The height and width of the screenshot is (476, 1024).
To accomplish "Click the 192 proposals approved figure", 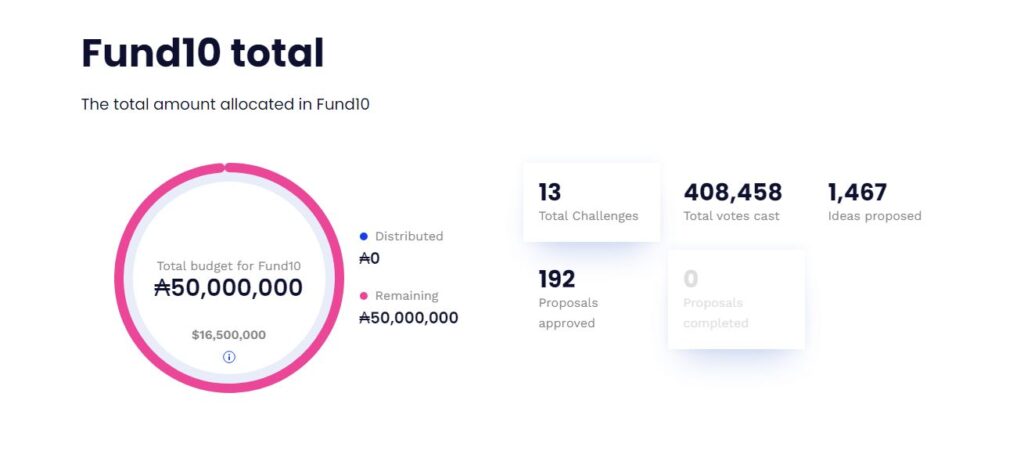I will [x=556, y=279].
